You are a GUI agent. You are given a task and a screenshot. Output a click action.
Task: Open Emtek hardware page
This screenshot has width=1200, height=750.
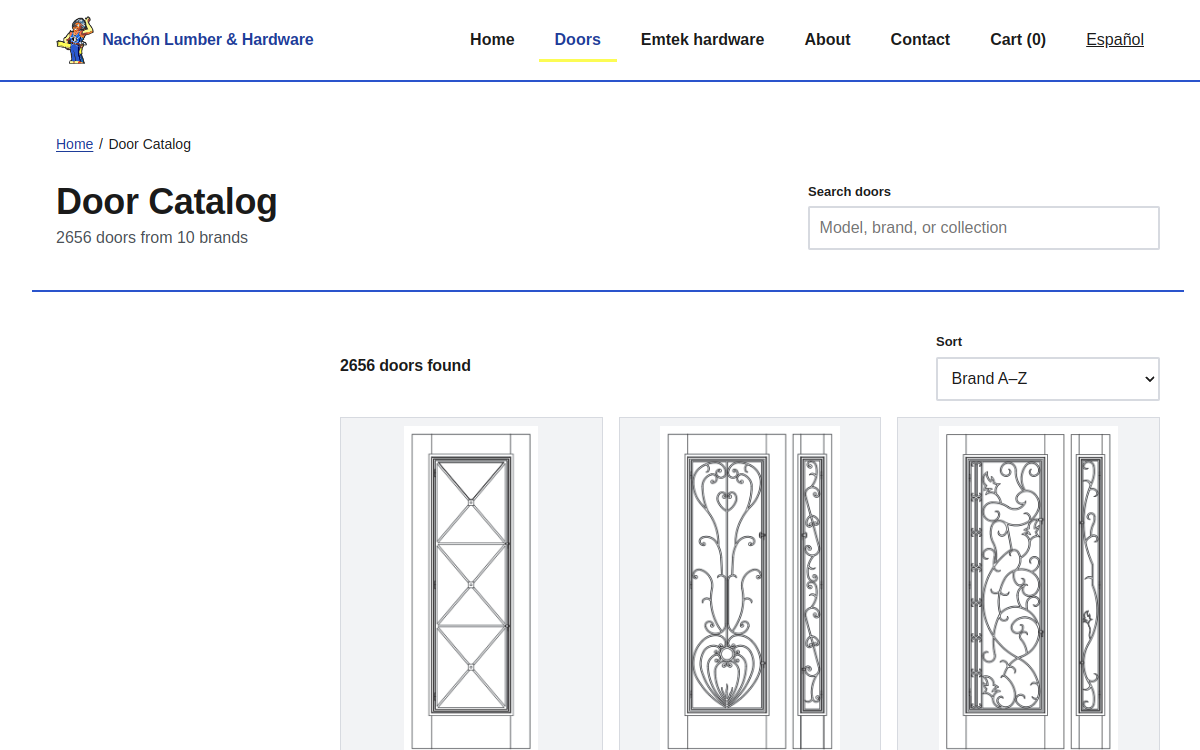703,40
